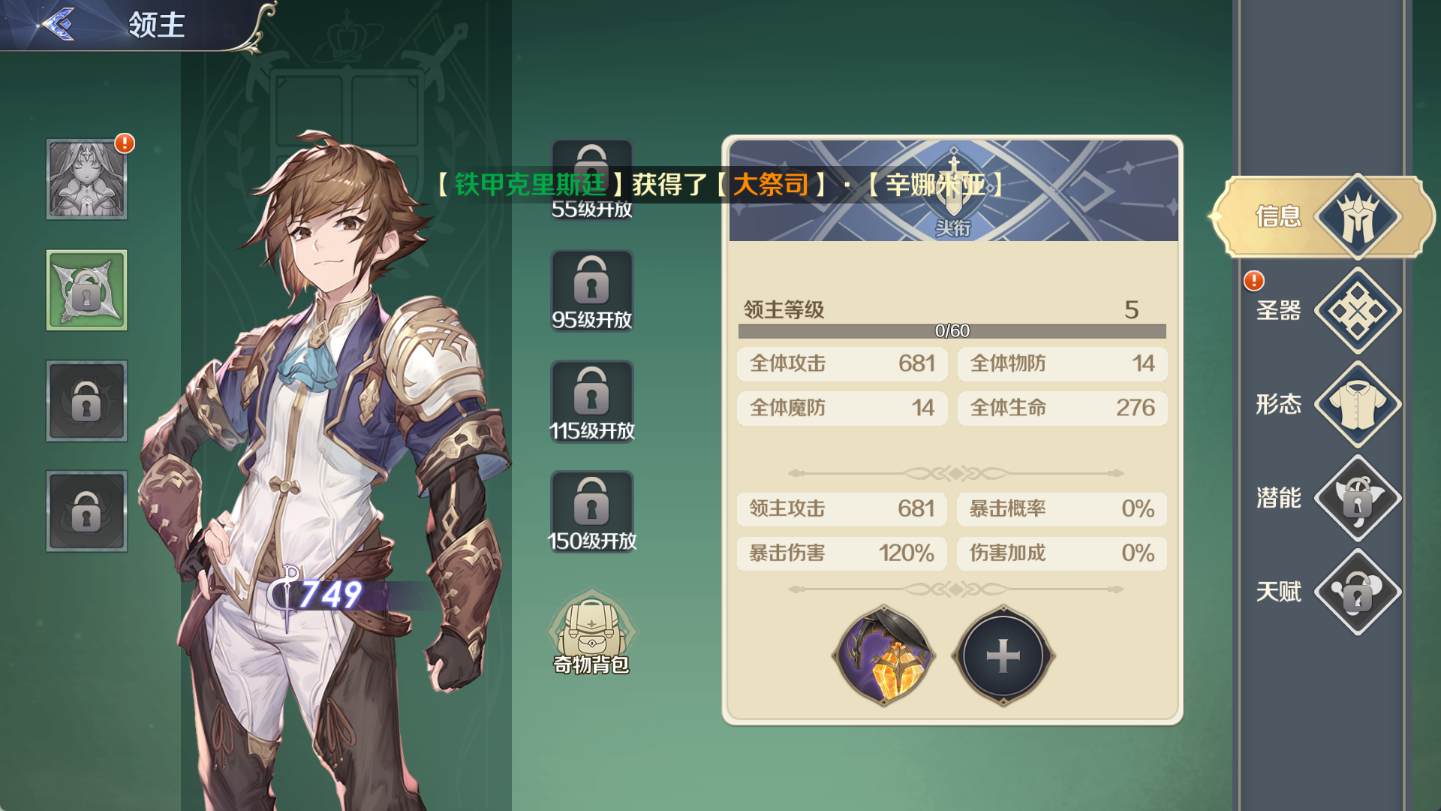Click the 领主等级 experience progress bar
This screenshot has height=811, width=1441.
[x=952, y=331]
